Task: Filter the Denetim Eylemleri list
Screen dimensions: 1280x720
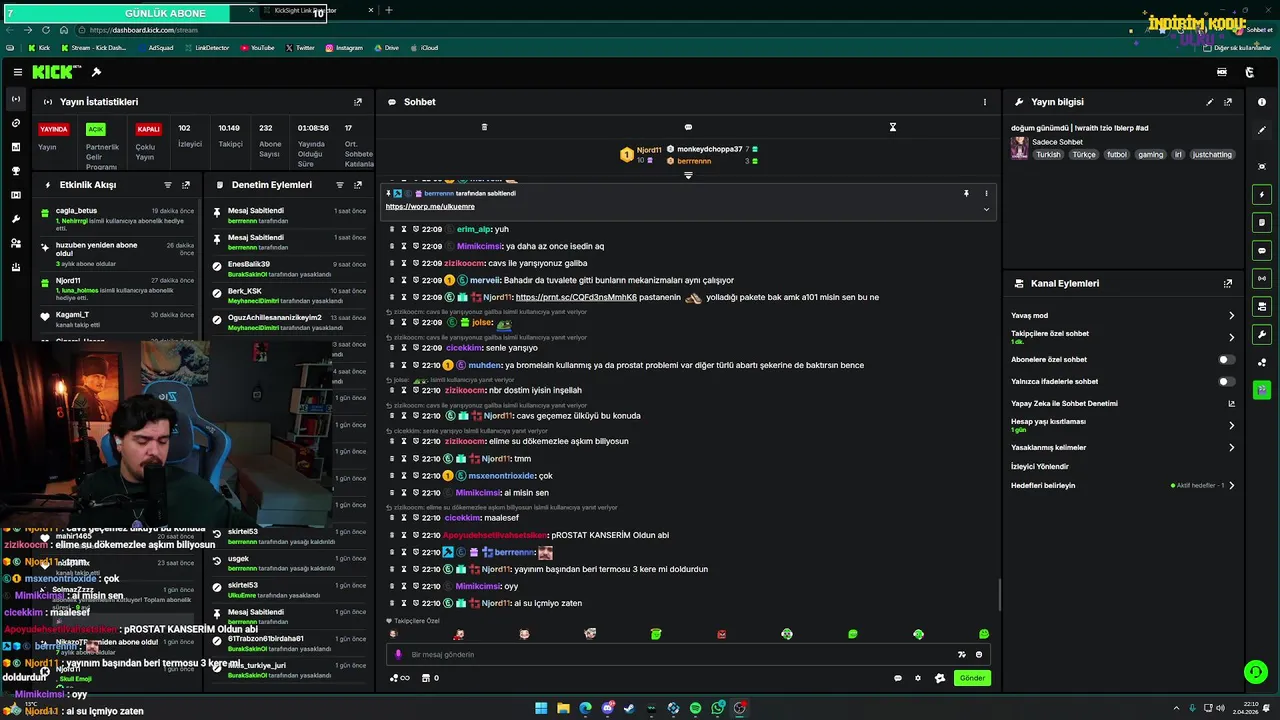Action: pyautogui.click(x=340, y=185)
